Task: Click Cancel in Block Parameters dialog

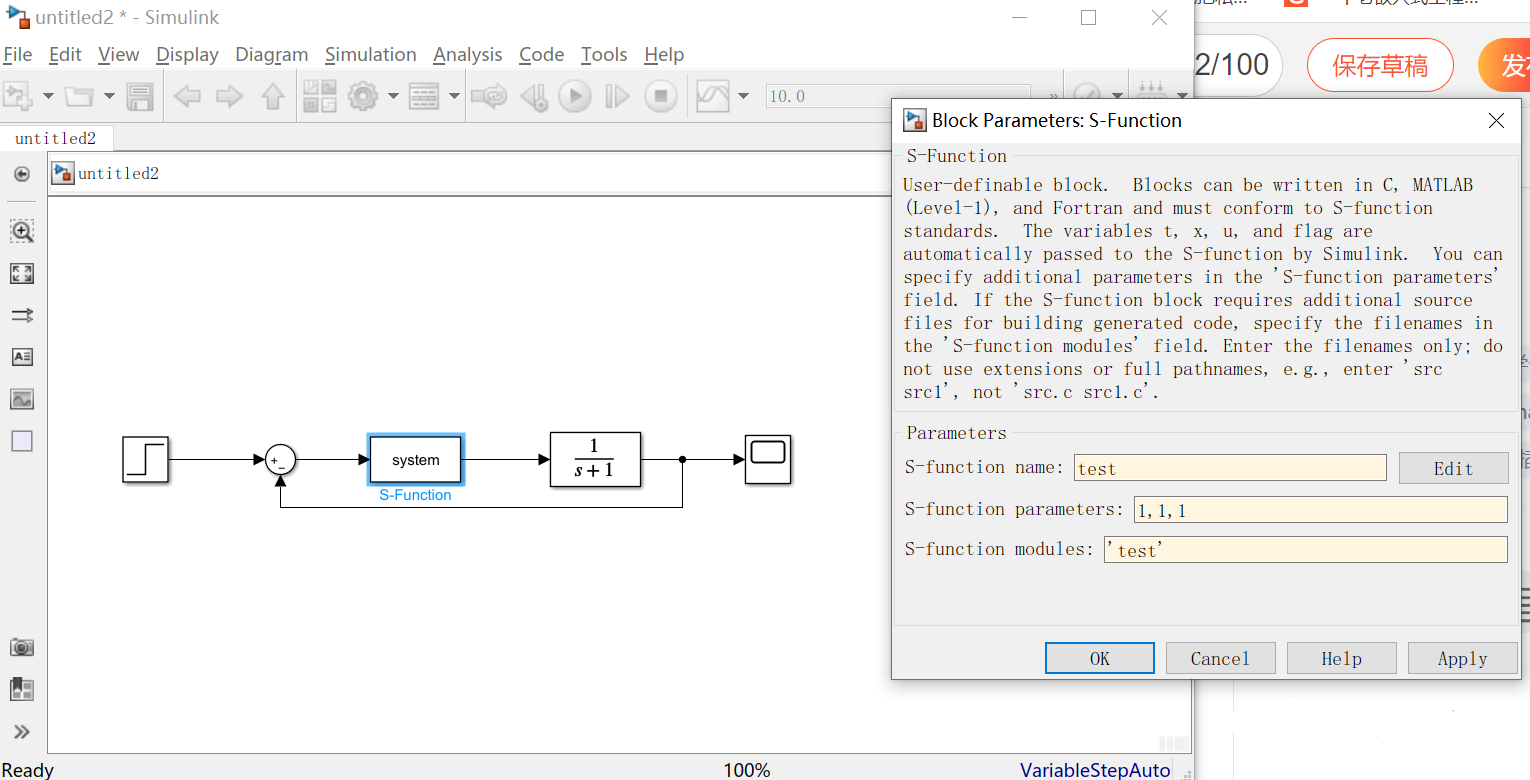Action: [x=1221, y=658]
